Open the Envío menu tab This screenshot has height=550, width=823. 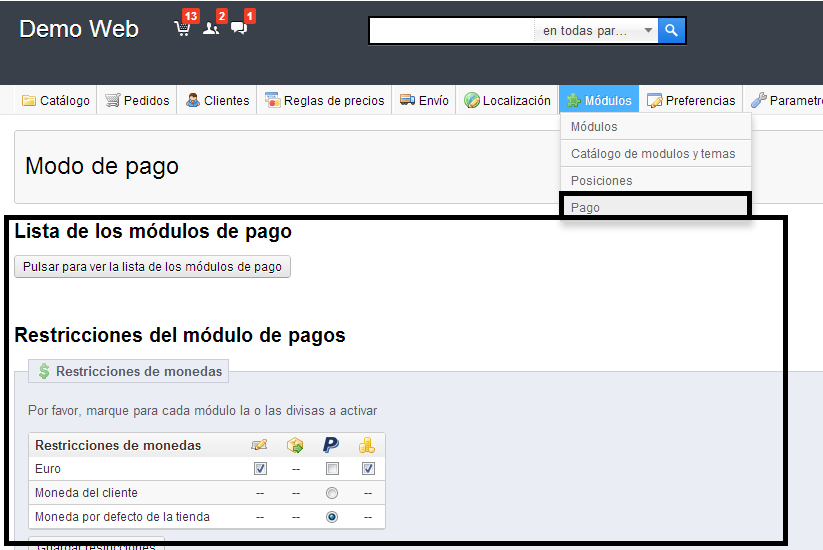(x=424, y=100)
